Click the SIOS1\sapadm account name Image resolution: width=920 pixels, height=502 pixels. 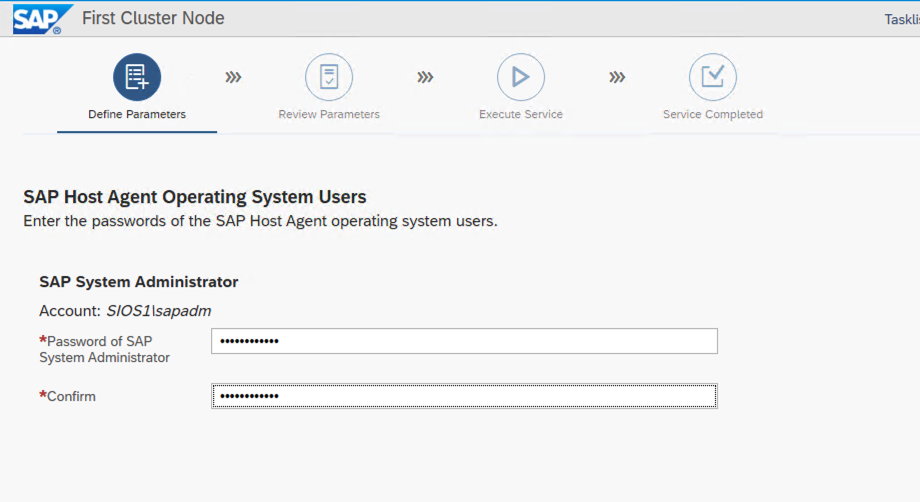tap(158, 311)
